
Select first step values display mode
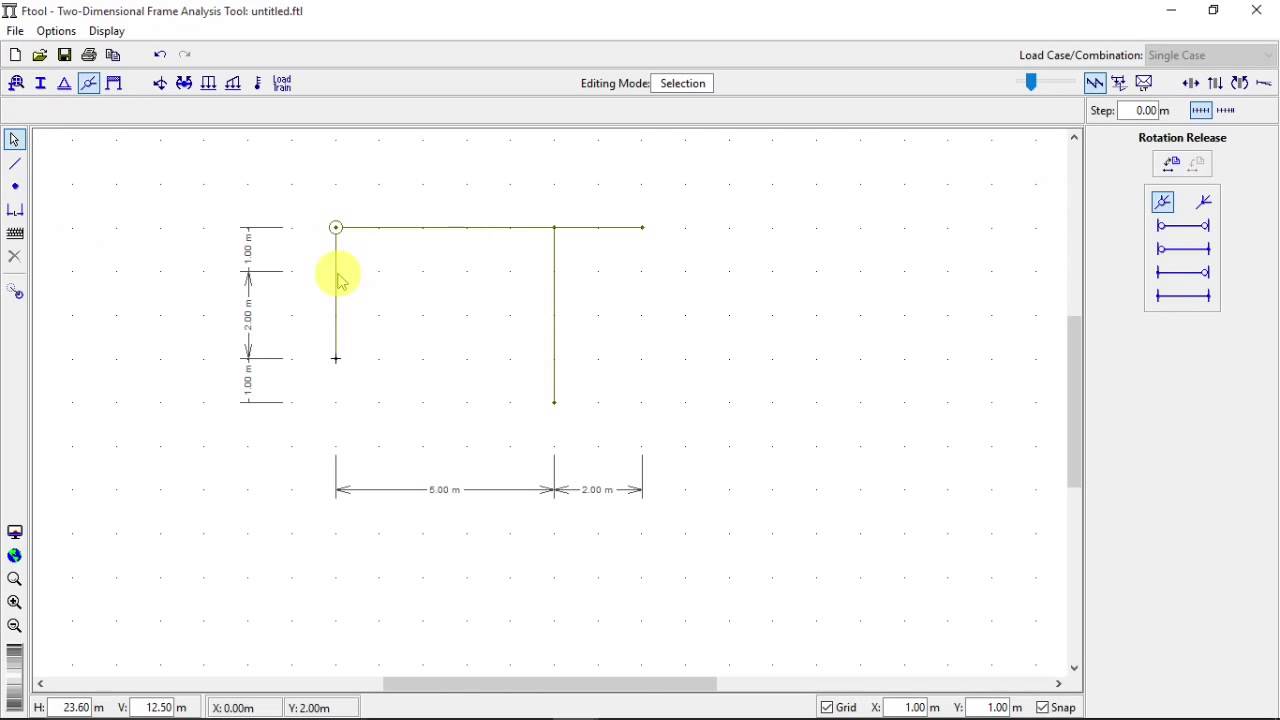pos(1201,110)
